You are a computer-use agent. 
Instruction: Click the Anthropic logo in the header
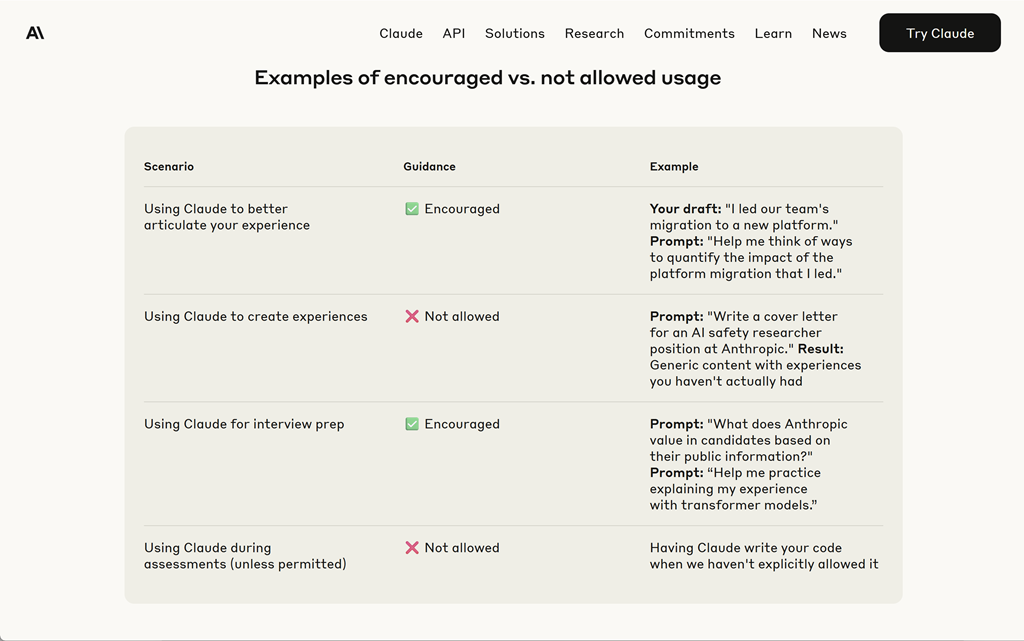click(x=35, y=33)
